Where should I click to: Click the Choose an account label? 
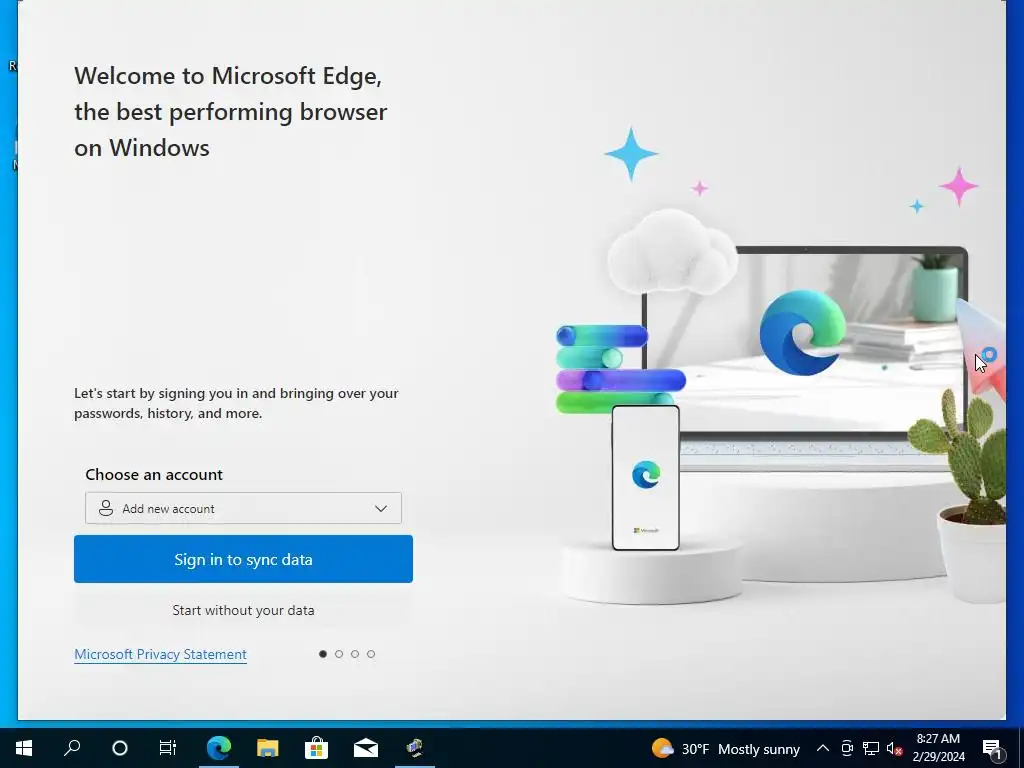pos(154,474)
